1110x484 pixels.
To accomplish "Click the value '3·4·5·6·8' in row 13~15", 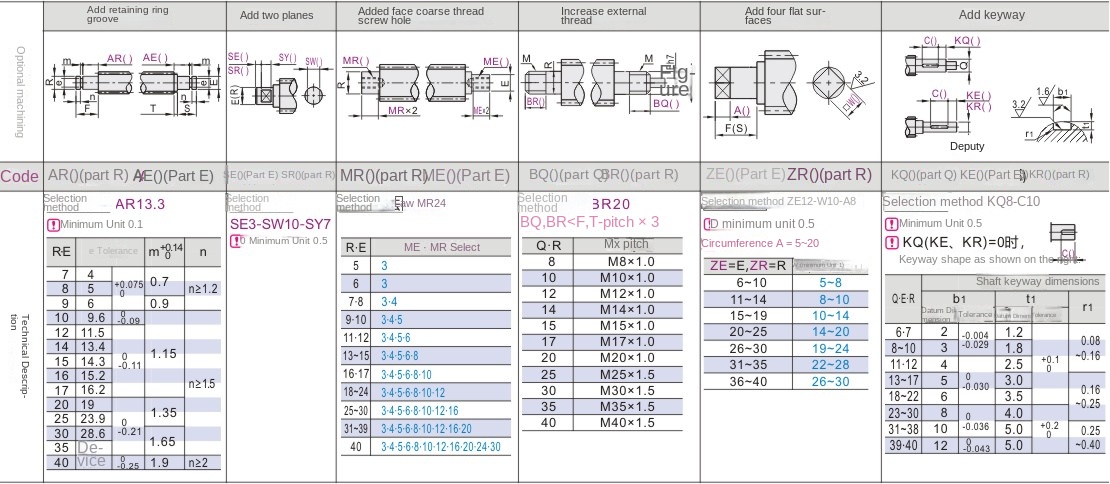I will coord(400,356).
